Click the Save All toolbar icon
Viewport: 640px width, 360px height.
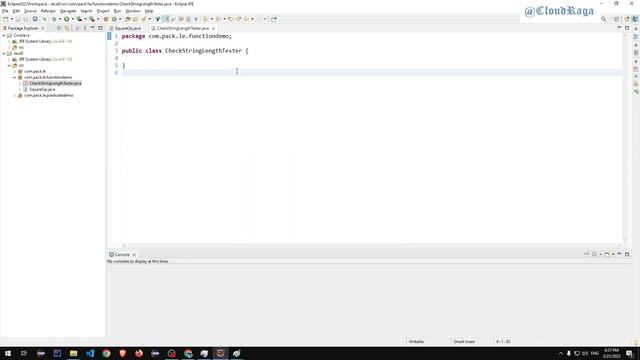(x=26, y=19)
